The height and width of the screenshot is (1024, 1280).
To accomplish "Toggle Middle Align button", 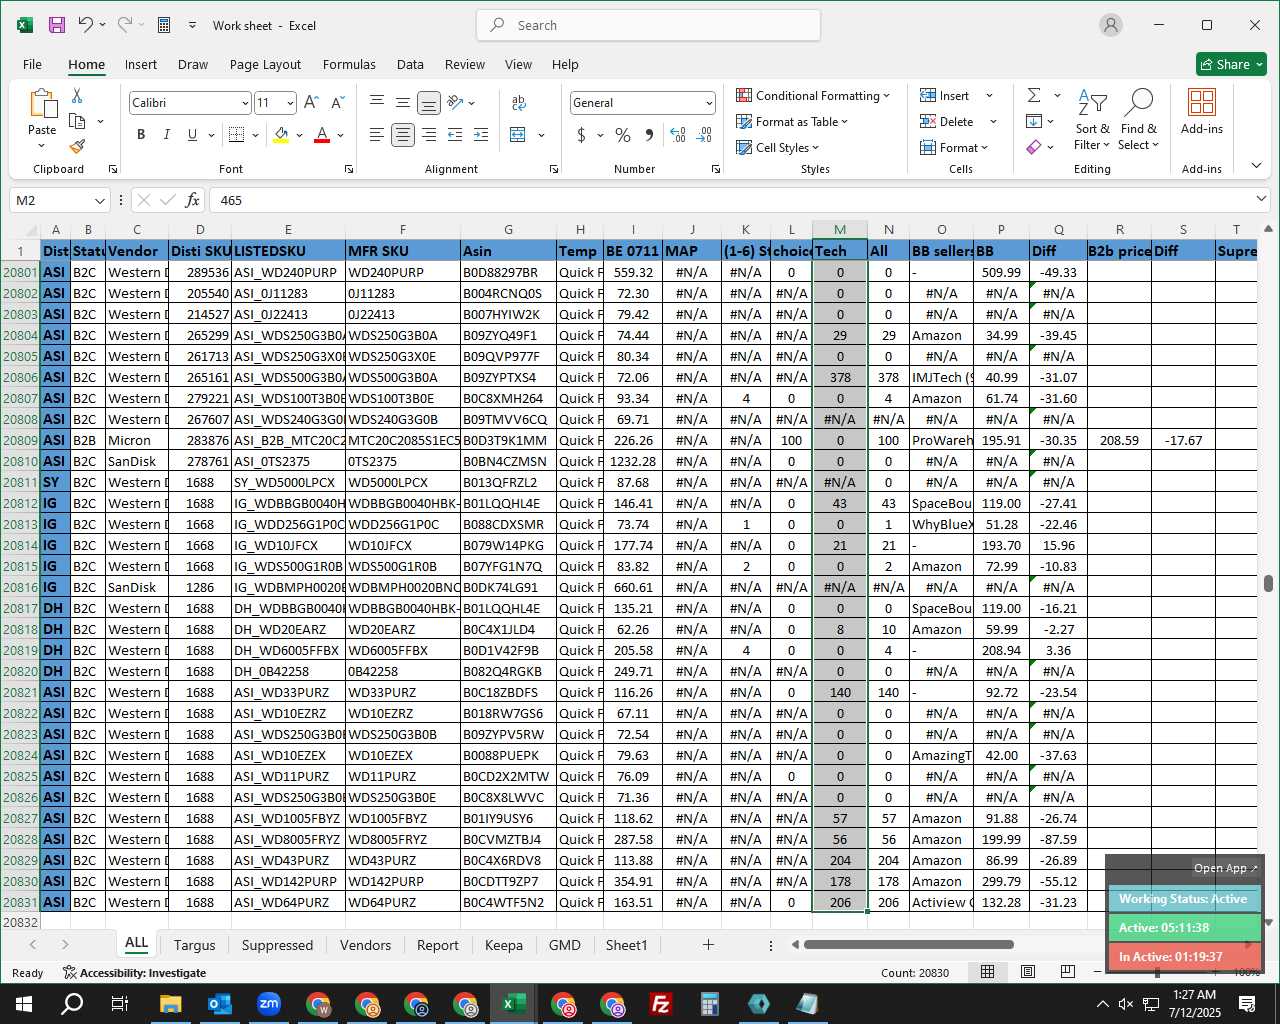I will [x=403, y=102].
